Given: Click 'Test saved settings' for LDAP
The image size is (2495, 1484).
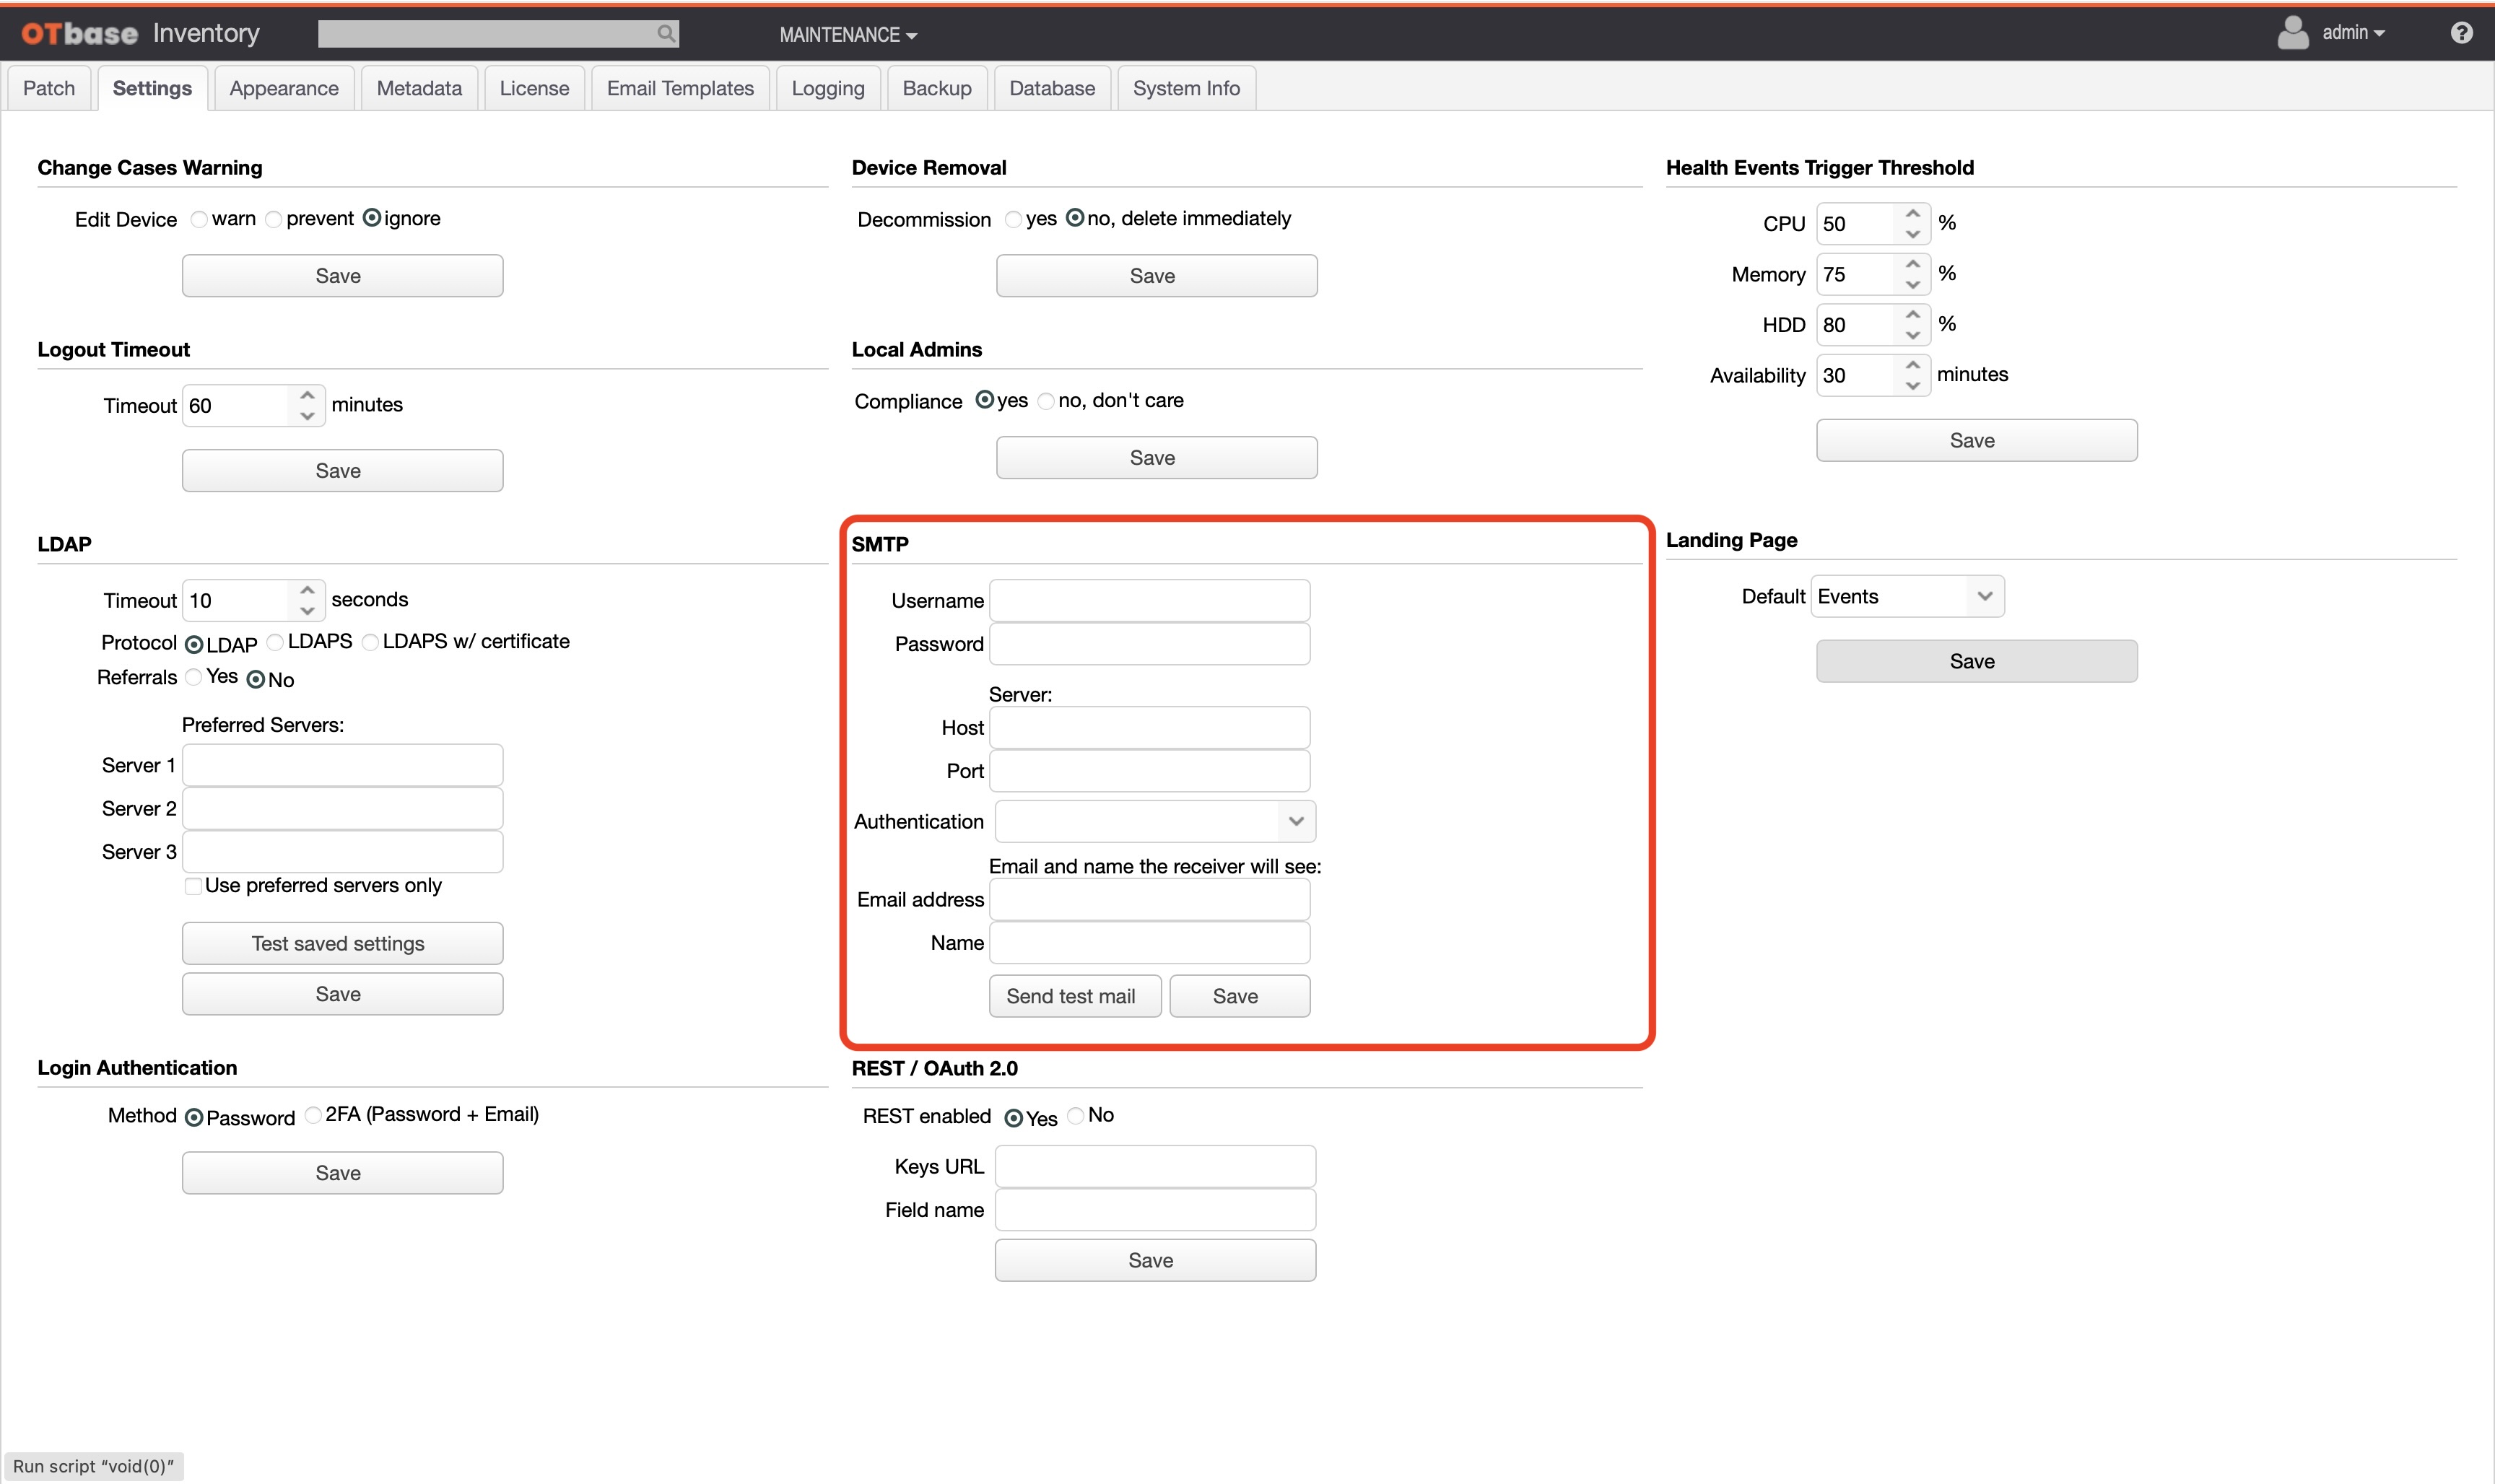Looking at the screenshot, I should pyautogui.click(x=342, y=943).
